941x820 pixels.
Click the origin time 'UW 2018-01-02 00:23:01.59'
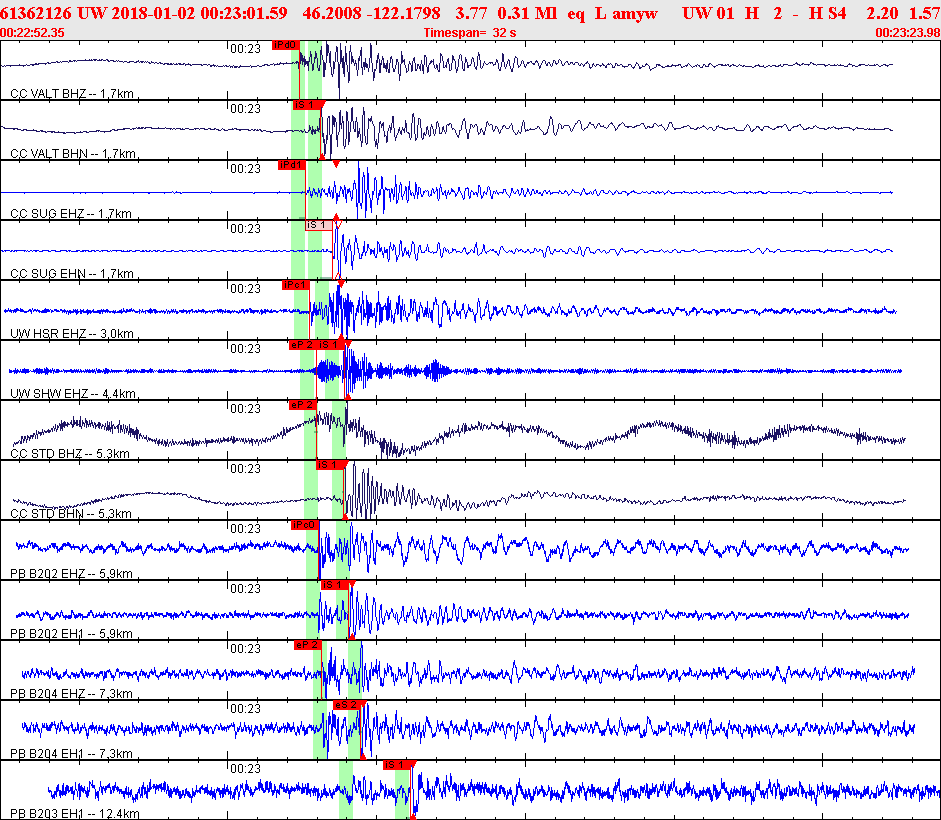[x=182, y=13]
